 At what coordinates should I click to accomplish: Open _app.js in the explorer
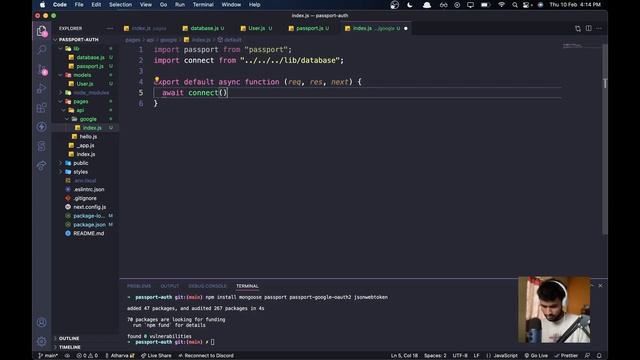coord(85,145)
